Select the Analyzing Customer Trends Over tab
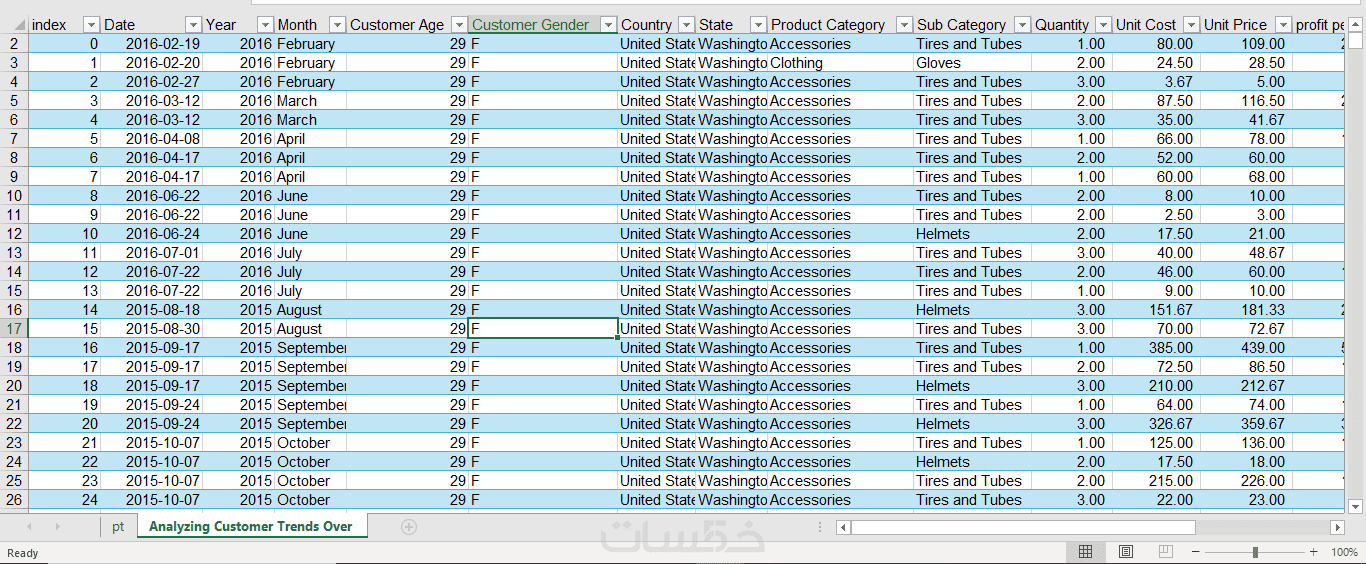Image resolution: width=1366 pixels, height=564 pixels. click(250, 527)
